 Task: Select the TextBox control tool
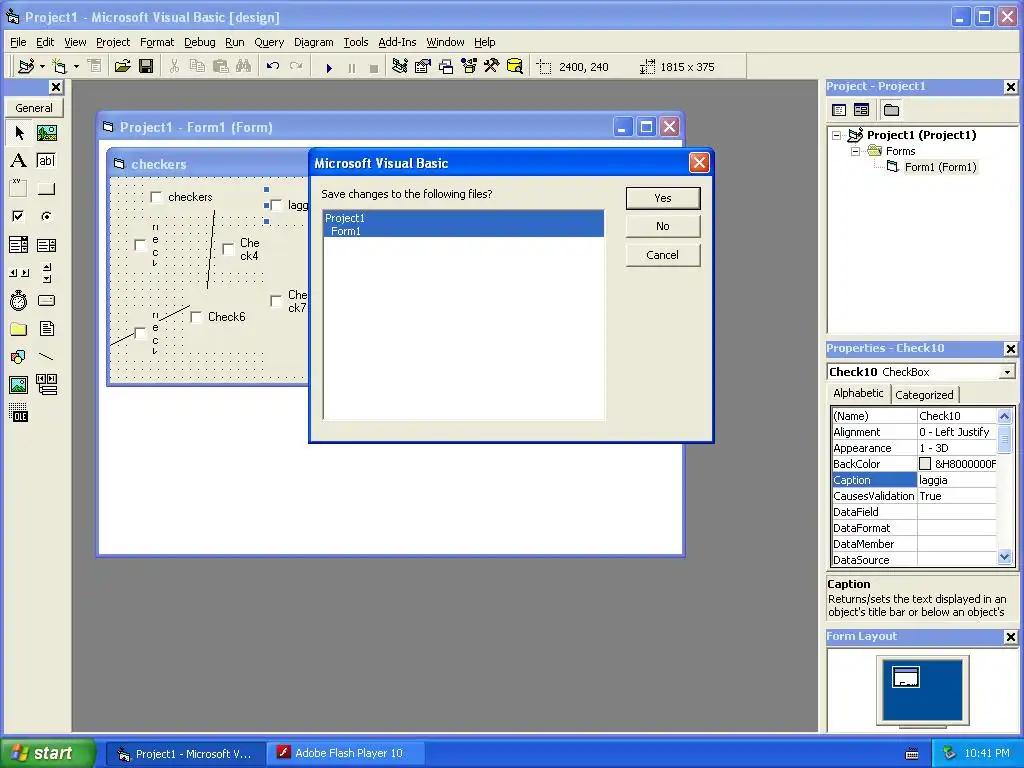tap(46, 161)
